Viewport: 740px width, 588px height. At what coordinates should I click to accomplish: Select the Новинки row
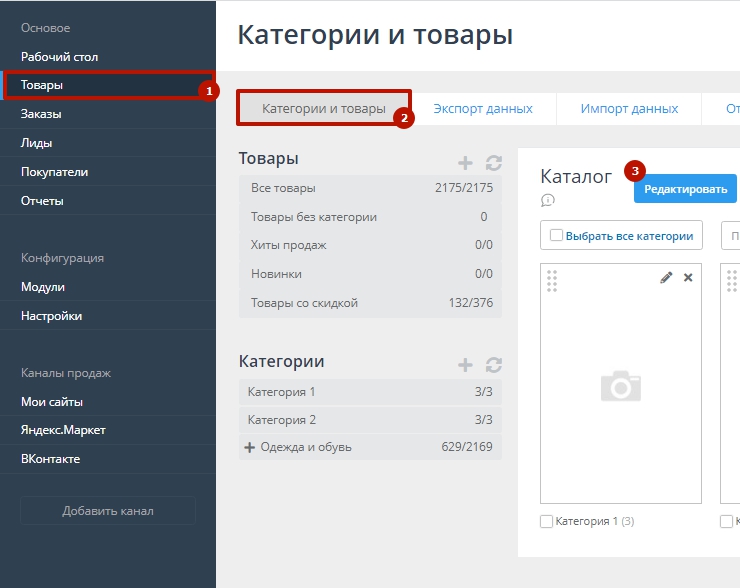point(370,274)
